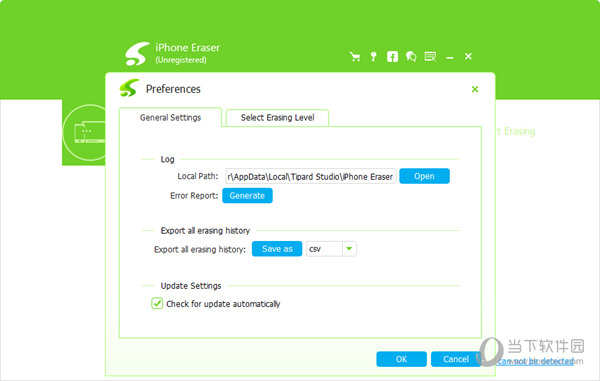Close the iPhone Eraser main window

(x=468, y=56)
